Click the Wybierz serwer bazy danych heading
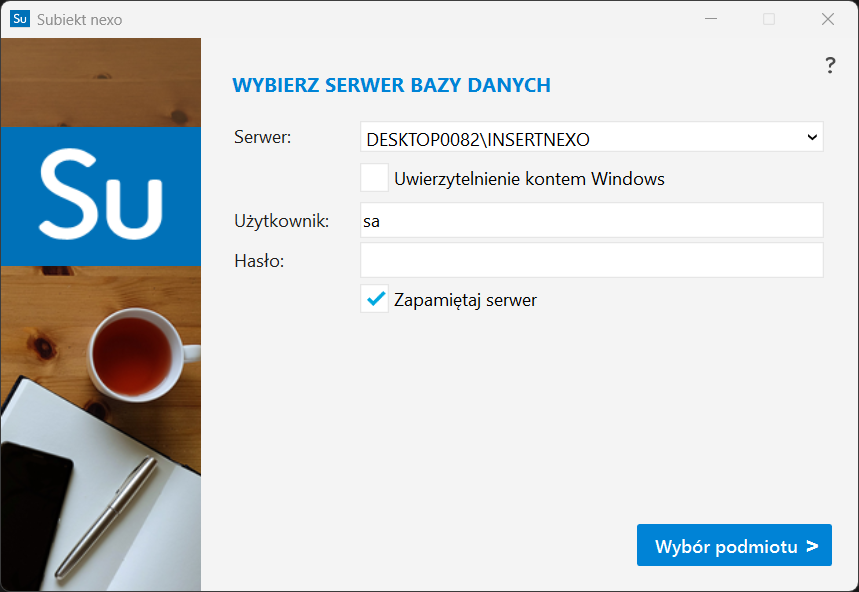 coord(391,85)
